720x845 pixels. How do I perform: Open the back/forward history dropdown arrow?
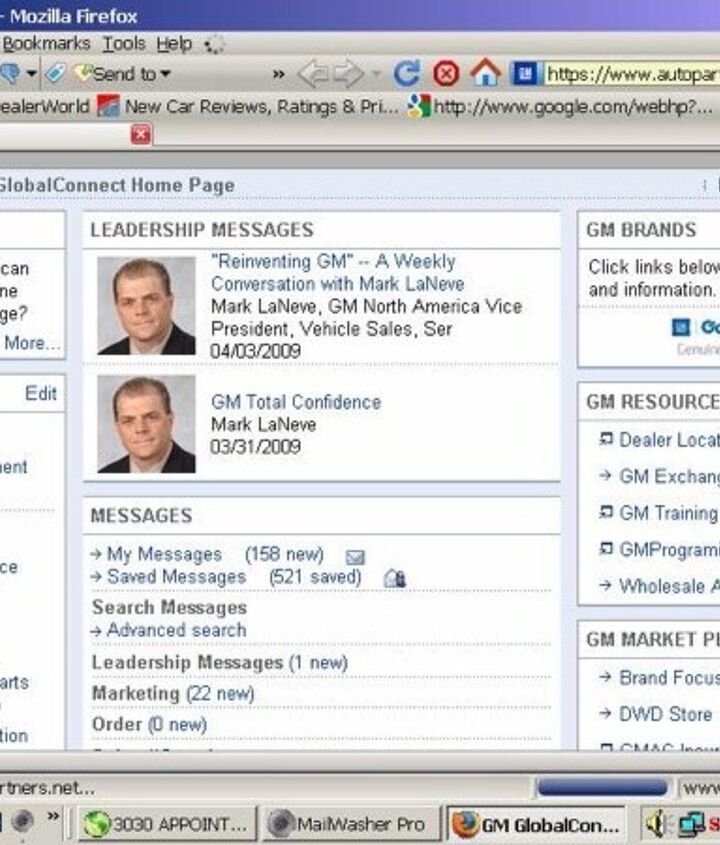coord(376,74)
